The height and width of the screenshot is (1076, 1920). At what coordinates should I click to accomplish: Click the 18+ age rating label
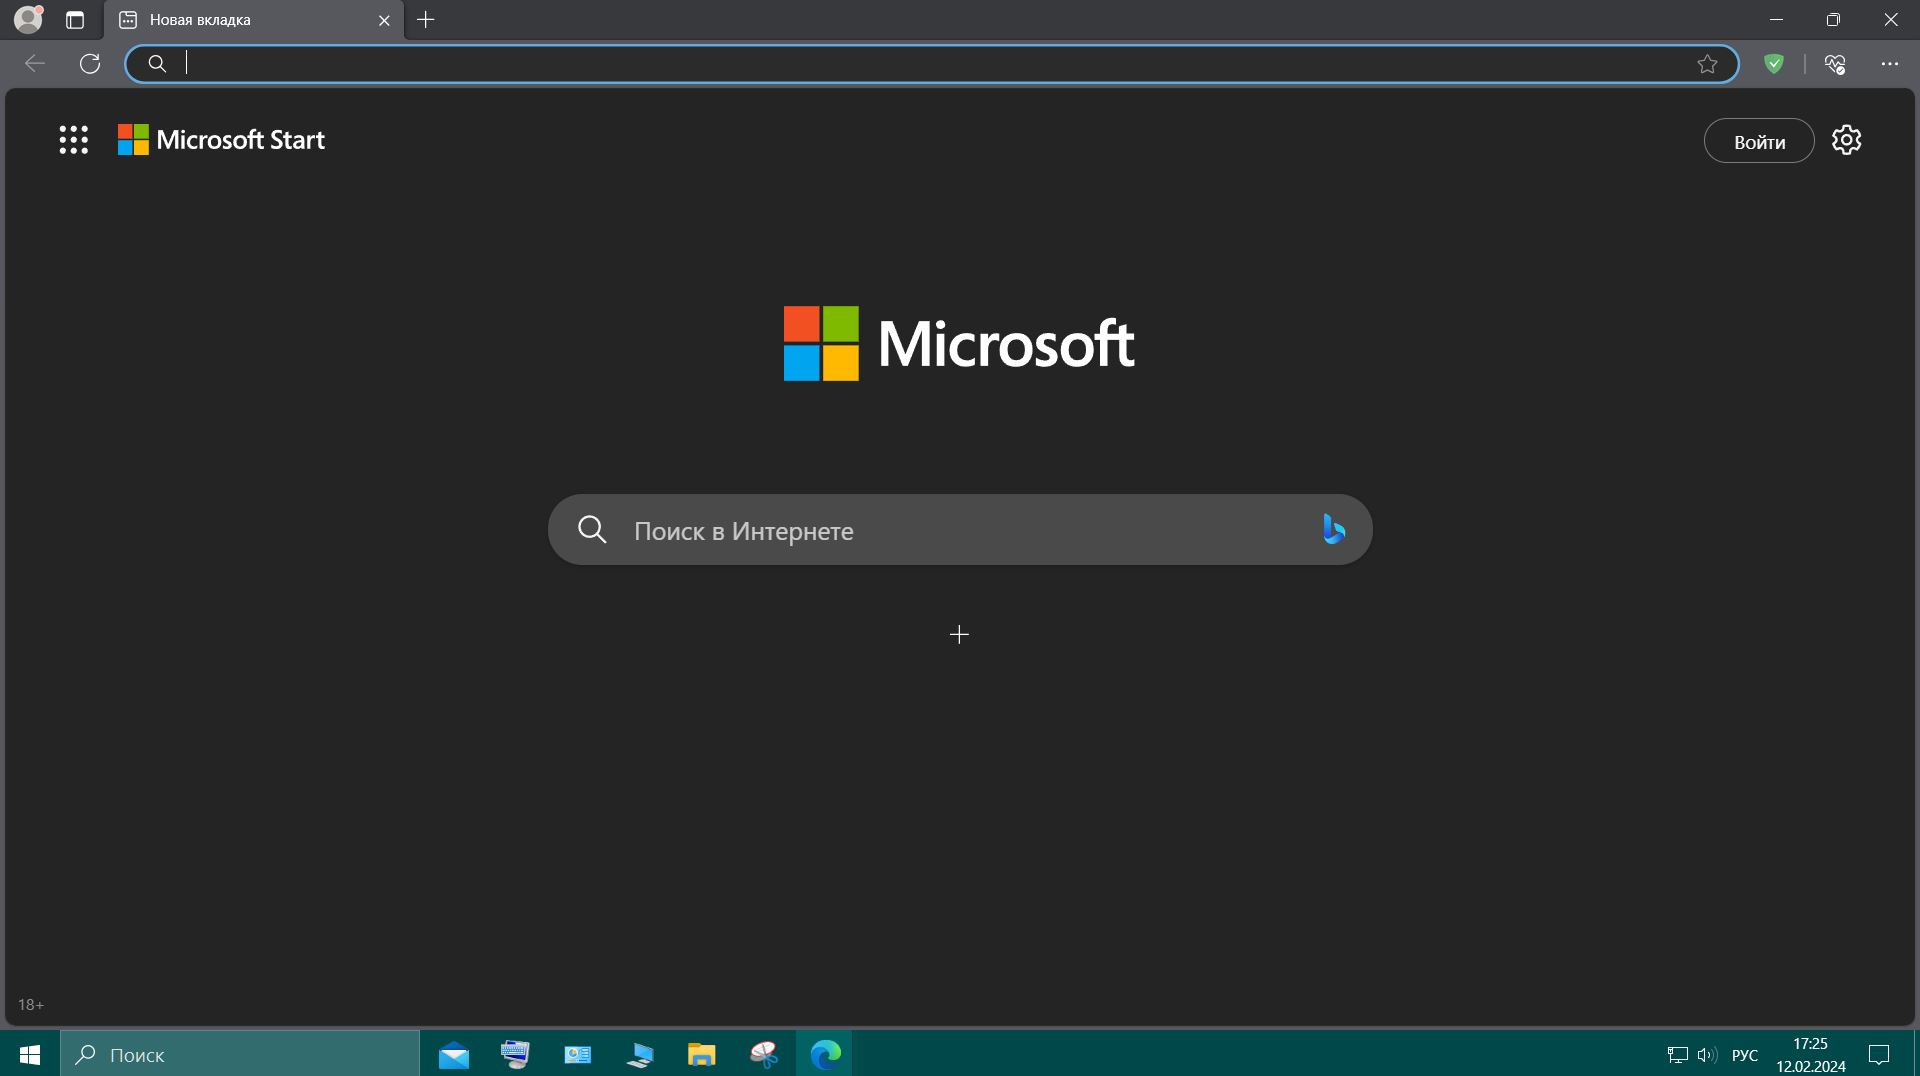pyautogui.click(x=31, y=1004)
